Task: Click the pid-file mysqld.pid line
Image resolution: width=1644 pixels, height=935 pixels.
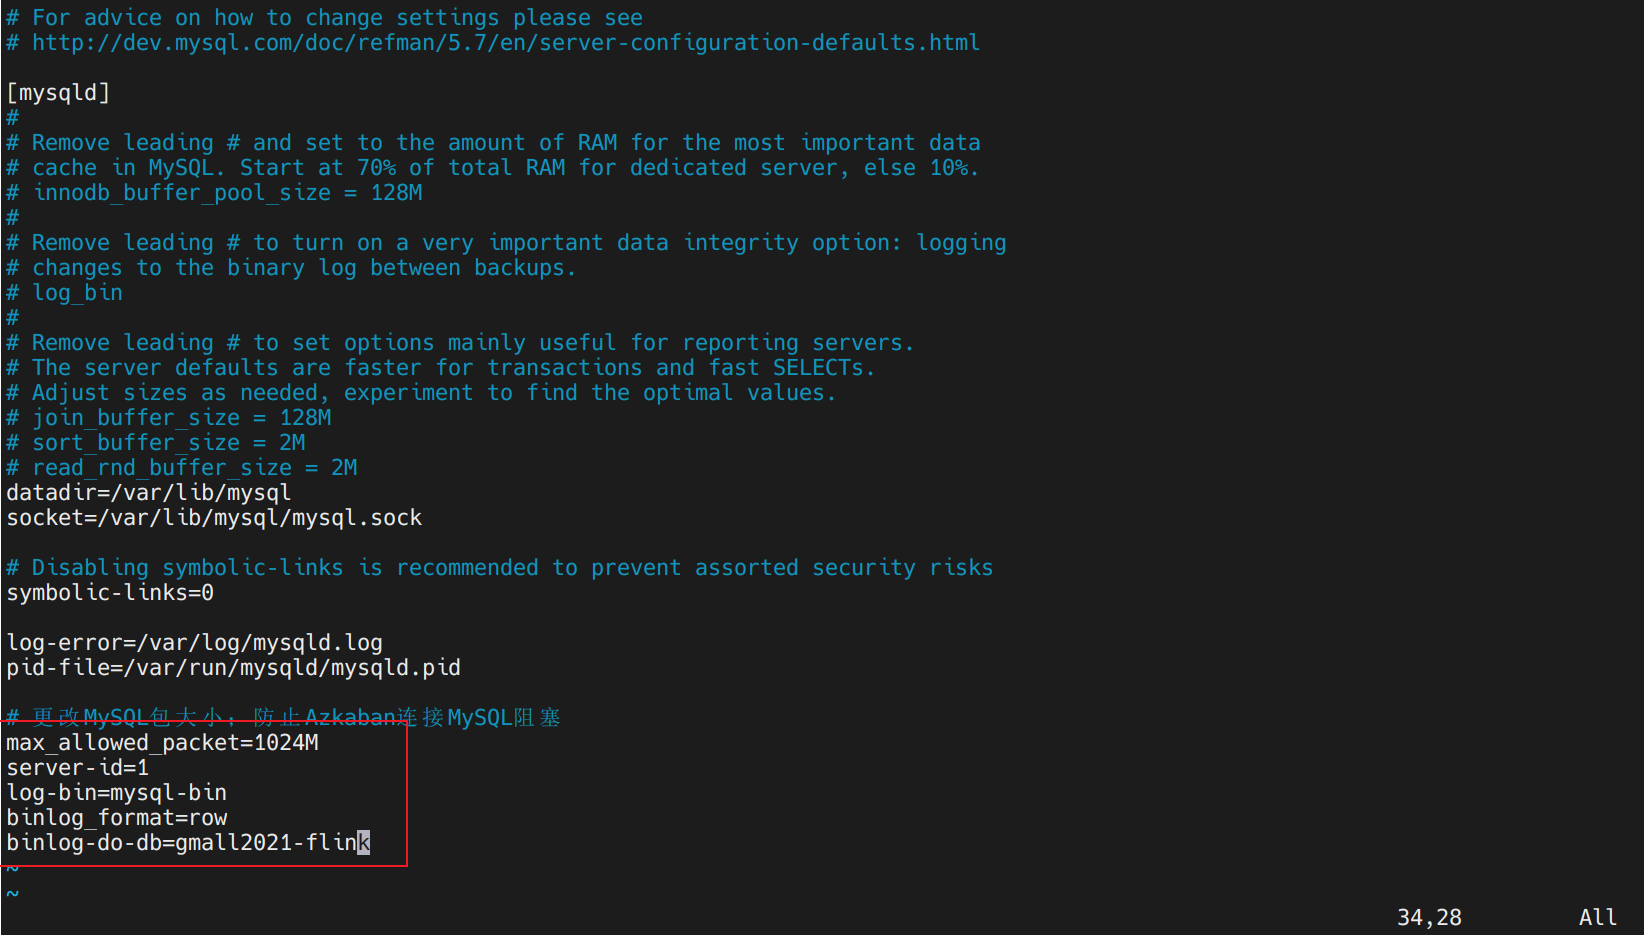Action: pyautogui.click(x=234, y=668)
